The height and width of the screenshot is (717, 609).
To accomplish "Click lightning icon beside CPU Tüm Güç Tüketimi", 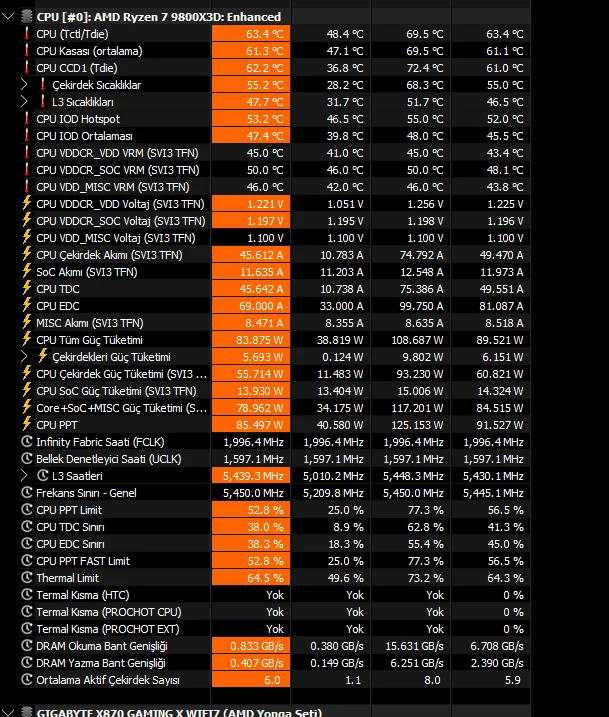I will click(27, 339).
